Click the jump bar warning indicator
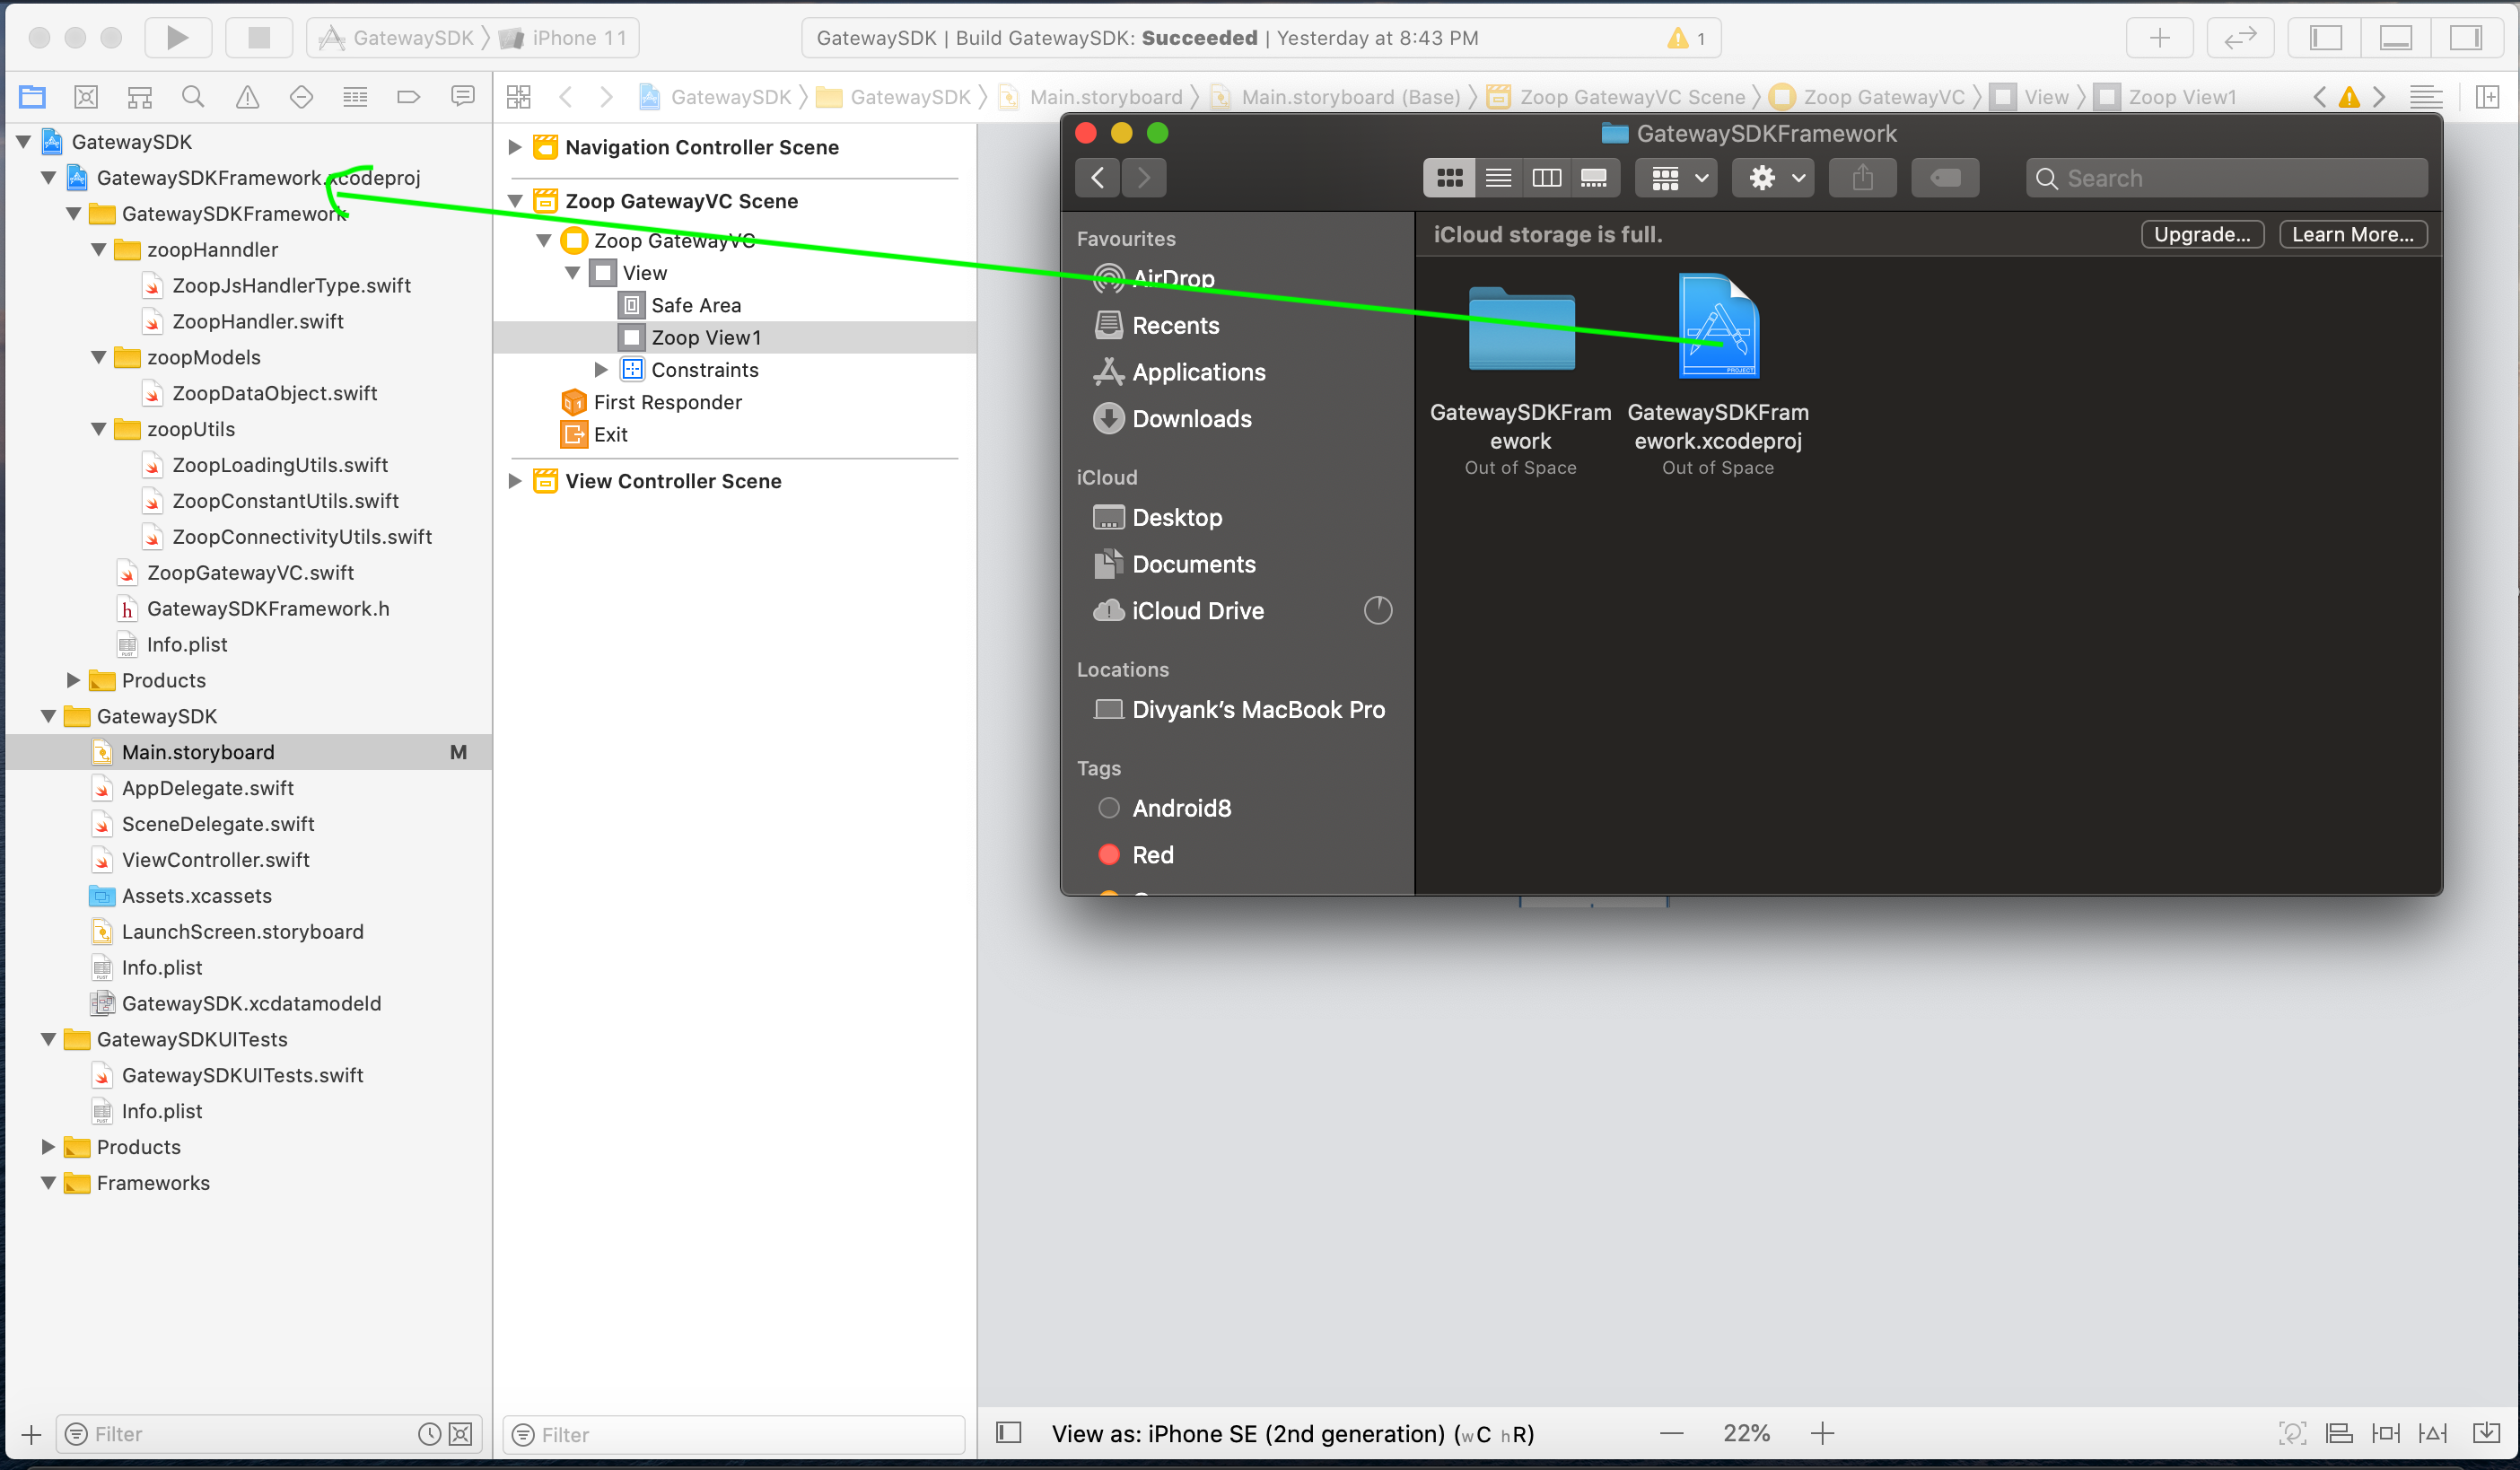This screenshot has height=1470, width=2520. click(x=2349, y=97)
